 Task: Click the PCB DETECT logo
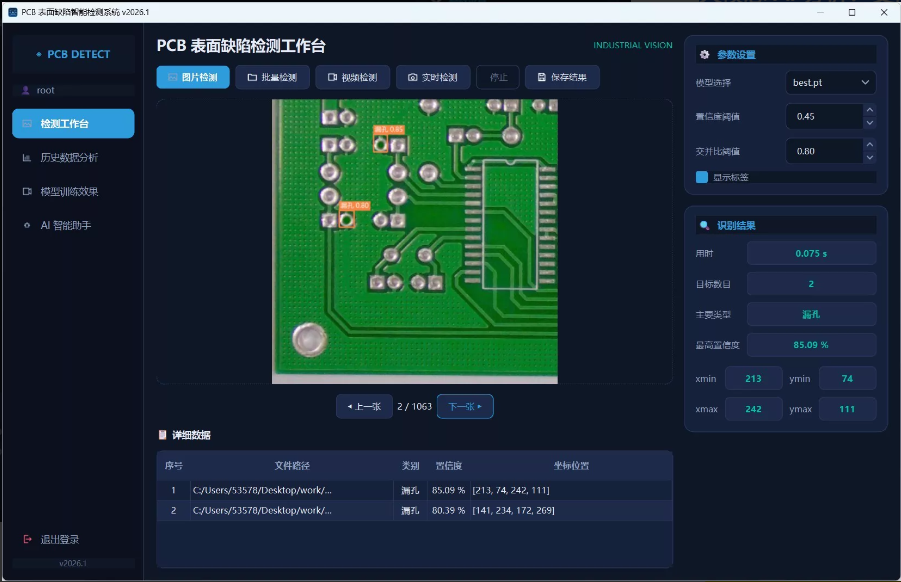73,54
